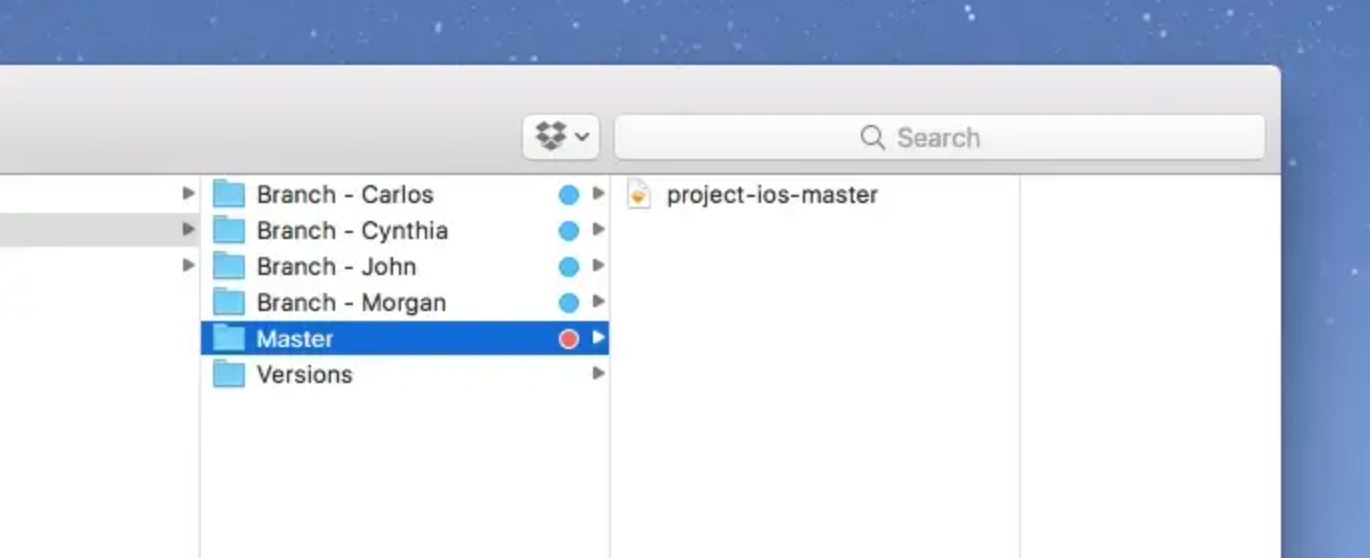Screen dimensions: 1370x558
Task: Click the arrow at the right of Versions
Action: tap(598, 373)
